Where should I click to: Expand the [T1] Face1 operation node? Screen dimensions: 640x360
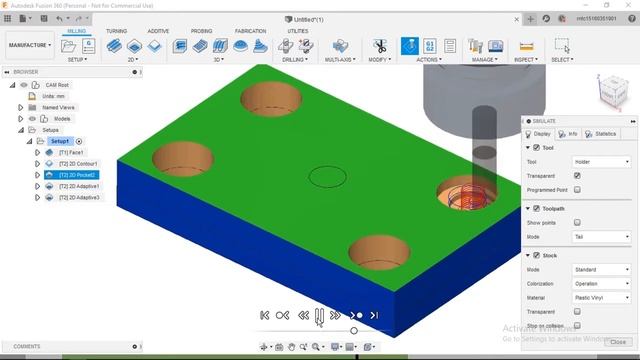(37, 152)
